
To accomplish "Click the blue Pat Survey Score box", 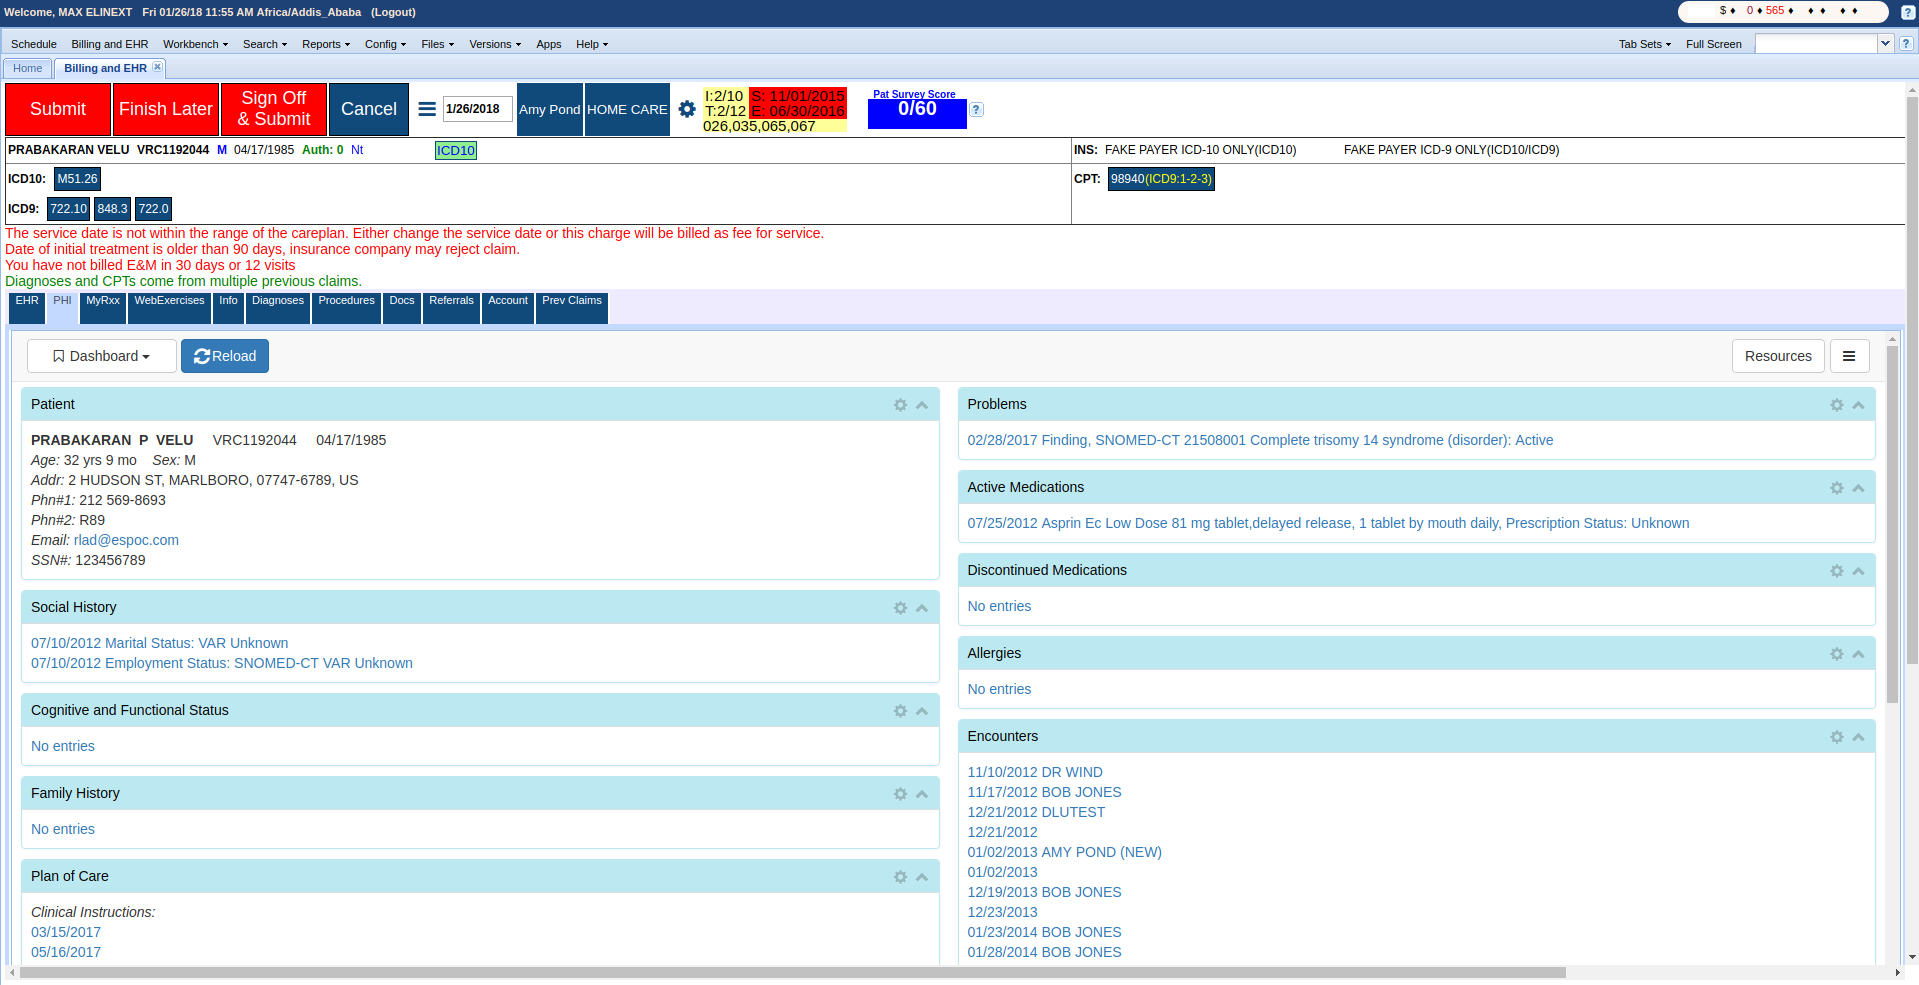I will pyautogui.click(x=916, y=112).
